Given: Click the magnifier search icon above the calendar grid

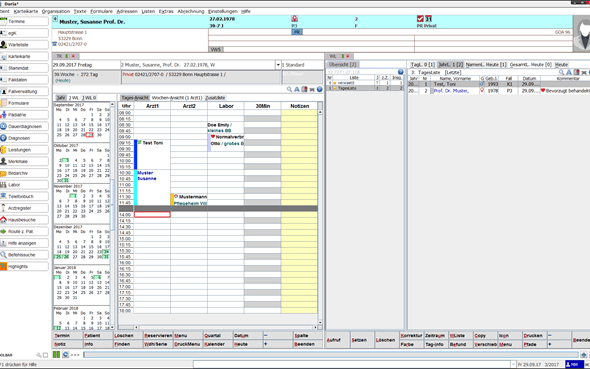Looking at the screenshot, I should point(289,89).
